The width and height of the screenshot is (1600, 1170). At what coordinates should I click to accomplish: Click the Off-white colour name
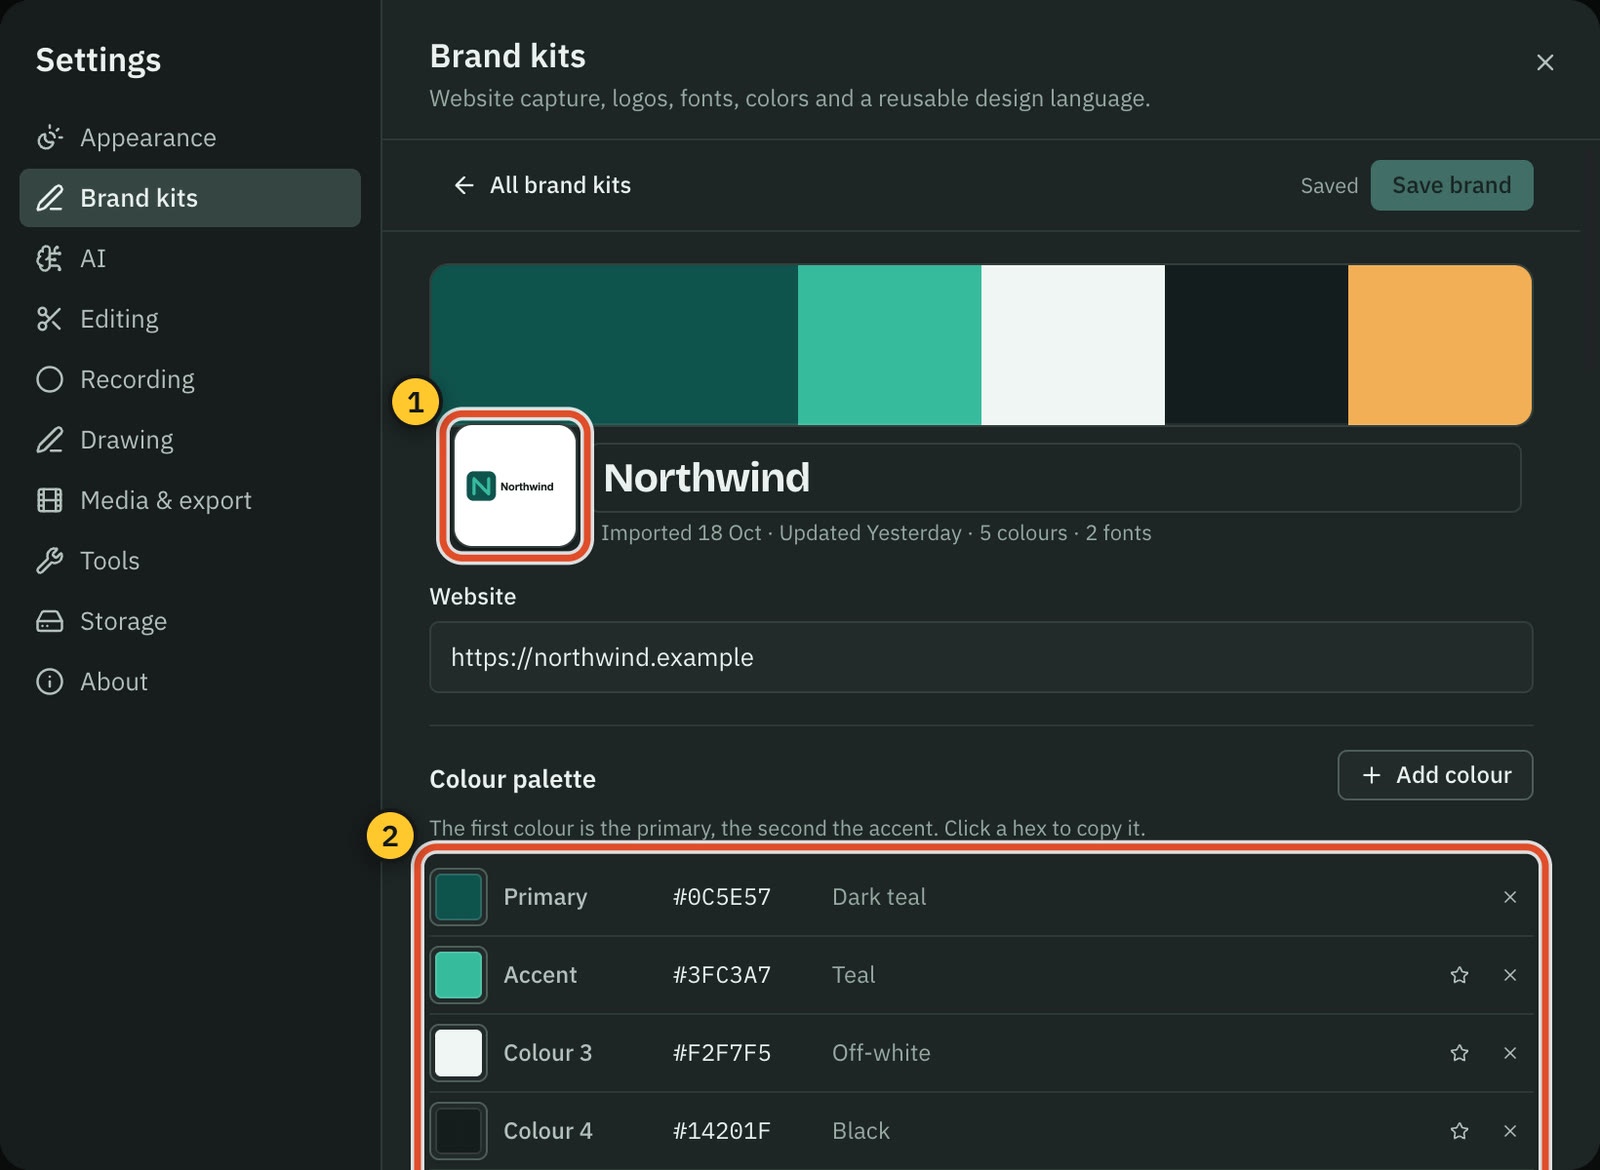click(881, 1053)
